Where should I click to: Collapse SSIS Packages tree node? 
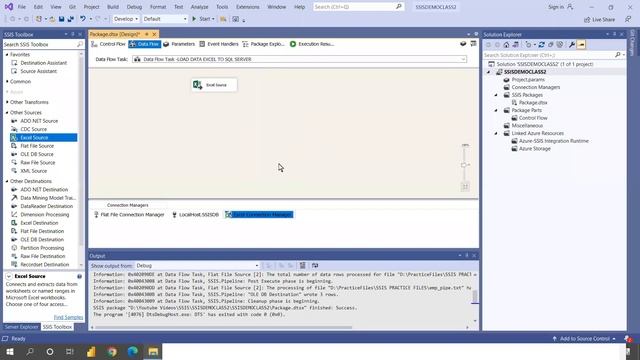pyautogui.click(x=496, y=95)
